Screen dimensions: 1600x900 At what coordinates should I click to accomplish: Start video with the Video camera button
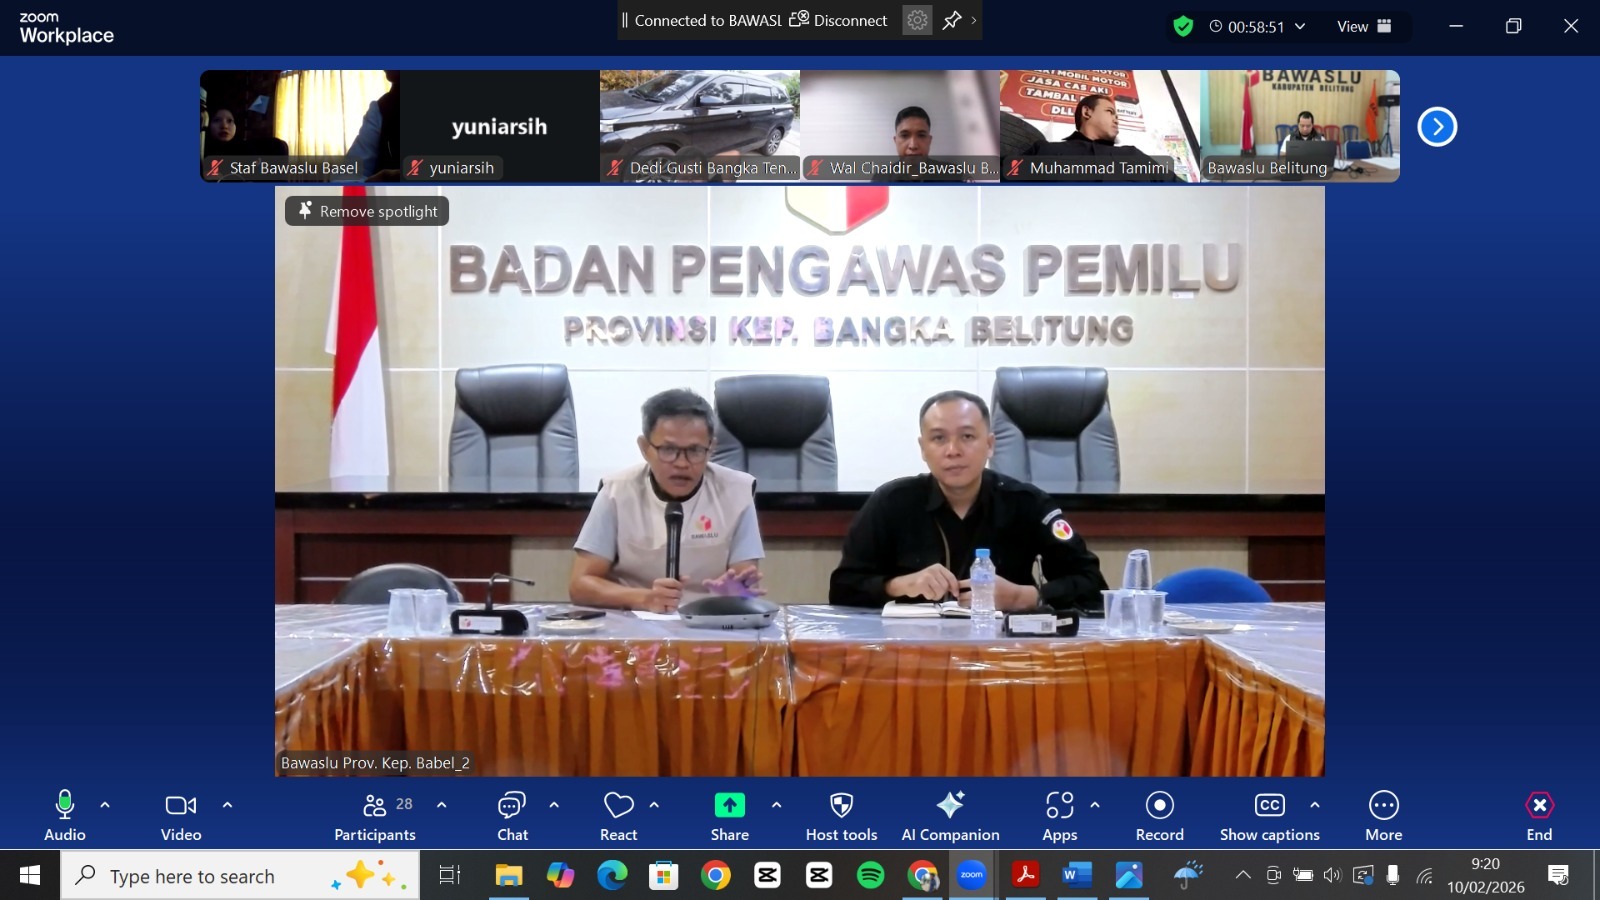coord(181,816)
